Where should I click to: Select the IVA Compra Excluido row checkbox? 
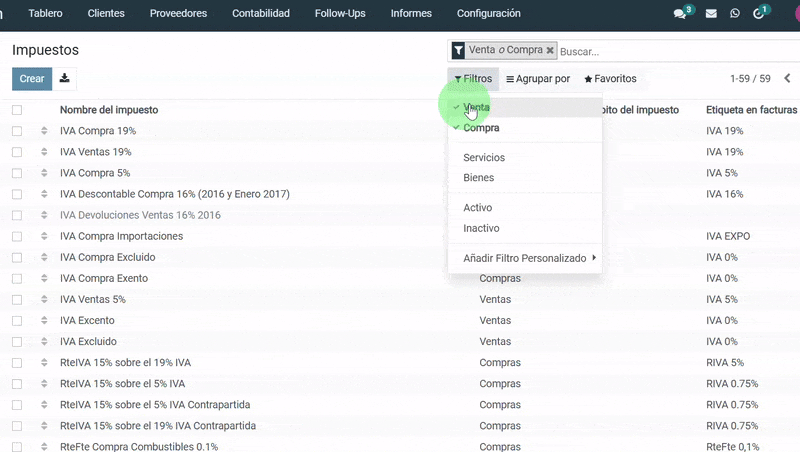(x=17, y=257)
